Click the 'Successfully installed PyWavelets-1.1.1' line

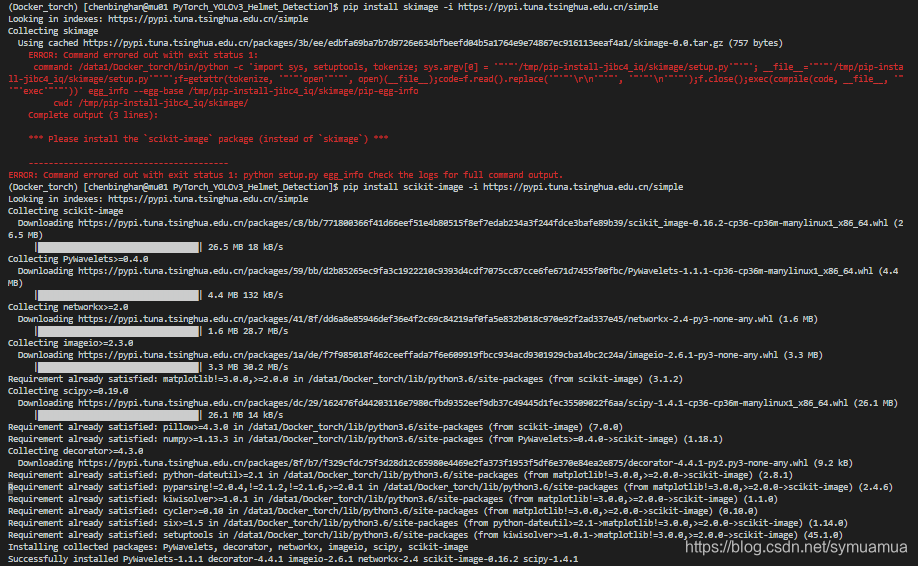click(293, 559)
